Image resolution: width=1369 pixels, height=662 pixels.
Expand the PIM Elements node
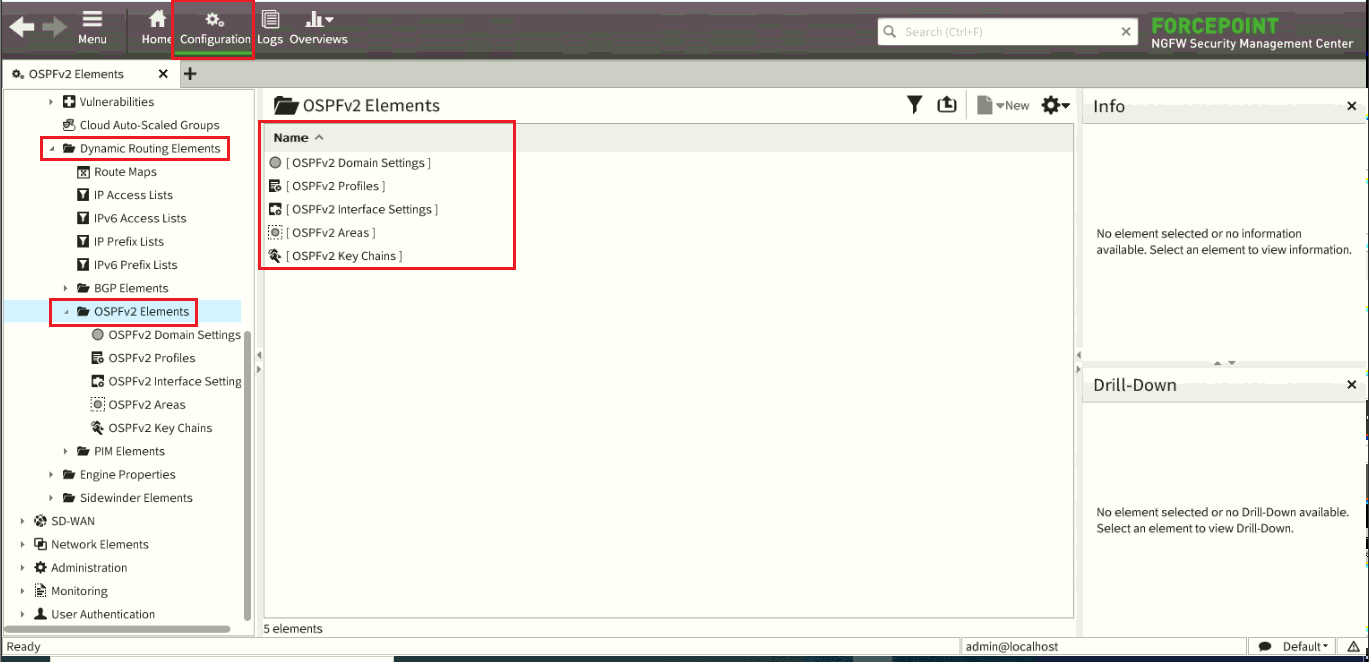[66, 451]
